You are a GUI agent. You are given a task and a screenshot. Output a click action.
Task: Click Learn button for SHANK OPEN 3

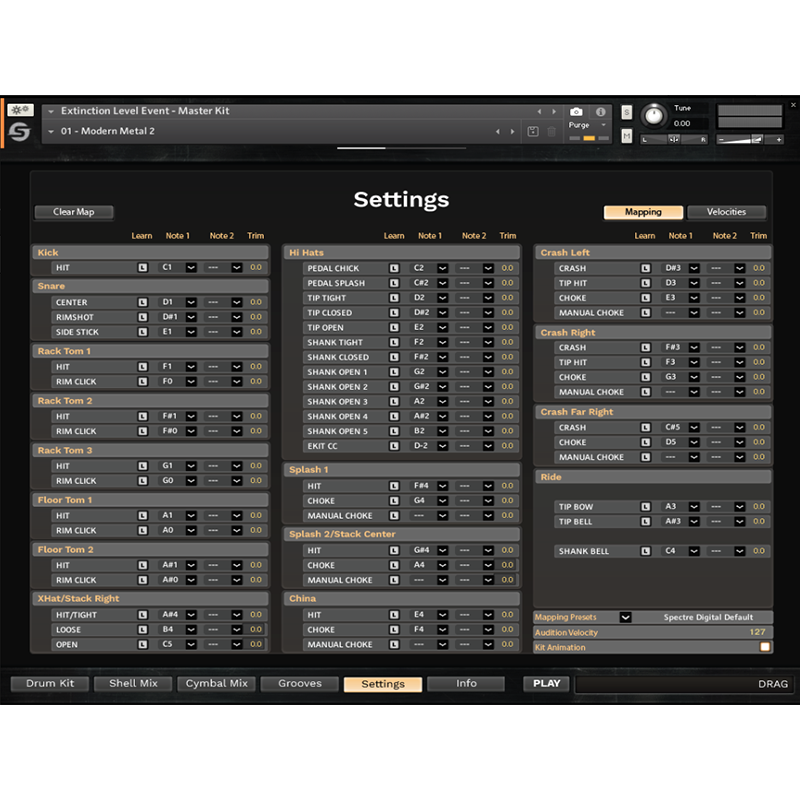coord(394,402)
